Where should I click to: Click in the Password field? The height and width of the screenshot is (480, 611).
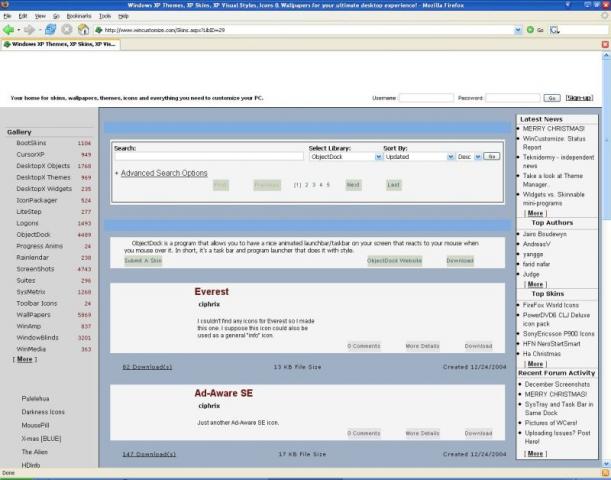tap(513, 98)
